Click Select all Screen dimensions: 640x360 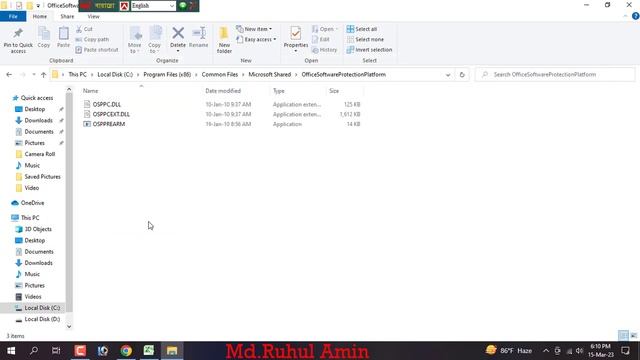pos(362,29)
